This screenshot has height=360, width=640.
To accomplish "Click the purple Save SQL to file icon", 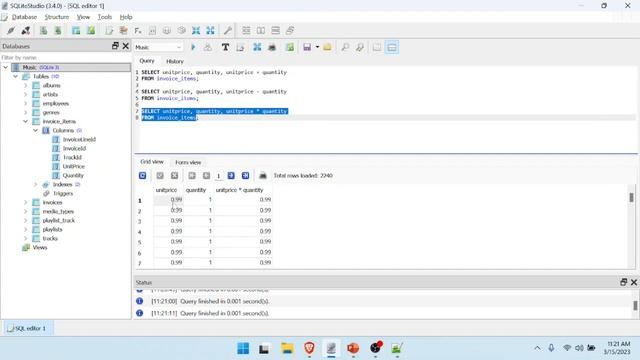I will 307,47.
